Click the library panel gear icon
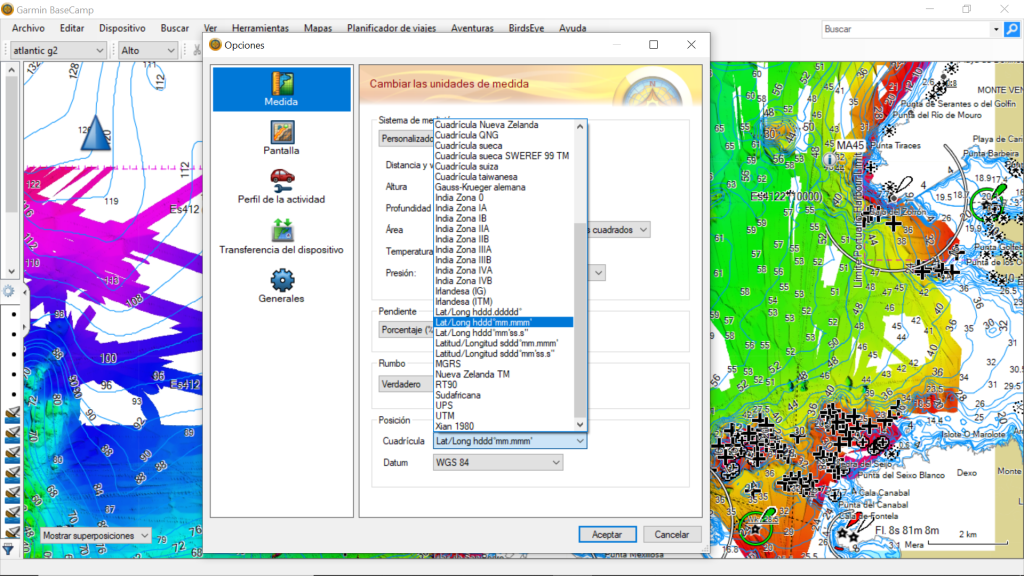 [x=8, y=291]
